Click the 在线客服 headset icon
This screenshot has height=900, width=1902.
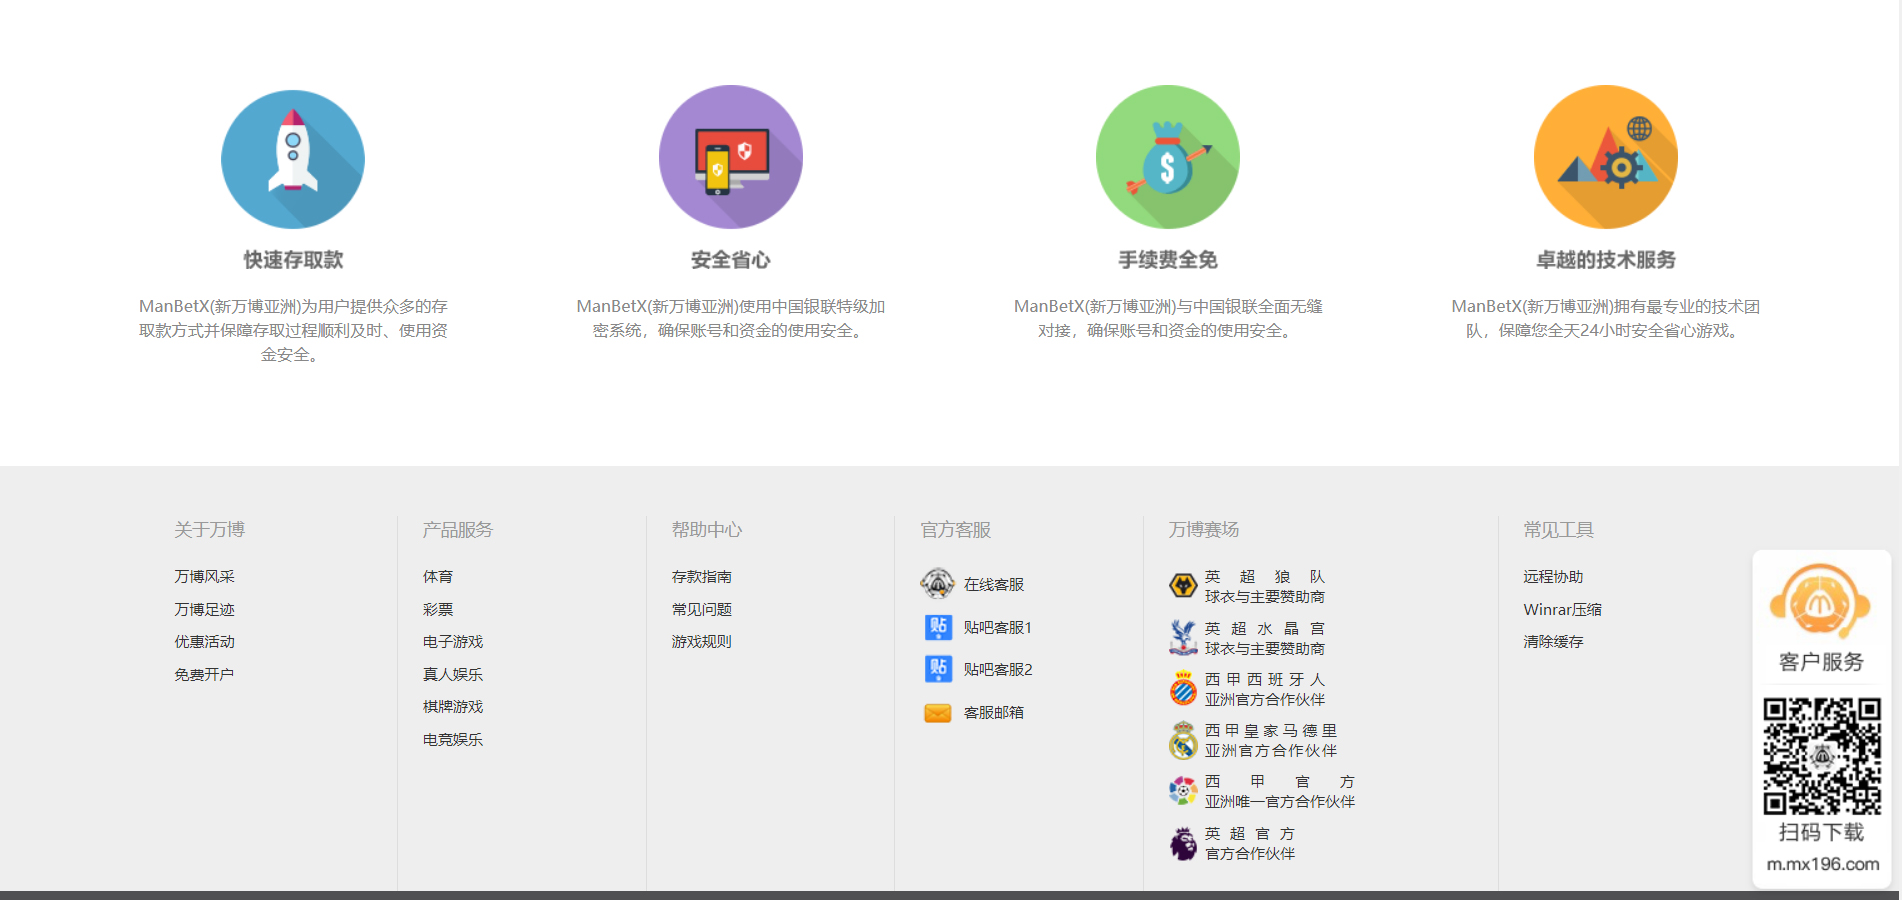pyautogui.click(x=937, y=584)
